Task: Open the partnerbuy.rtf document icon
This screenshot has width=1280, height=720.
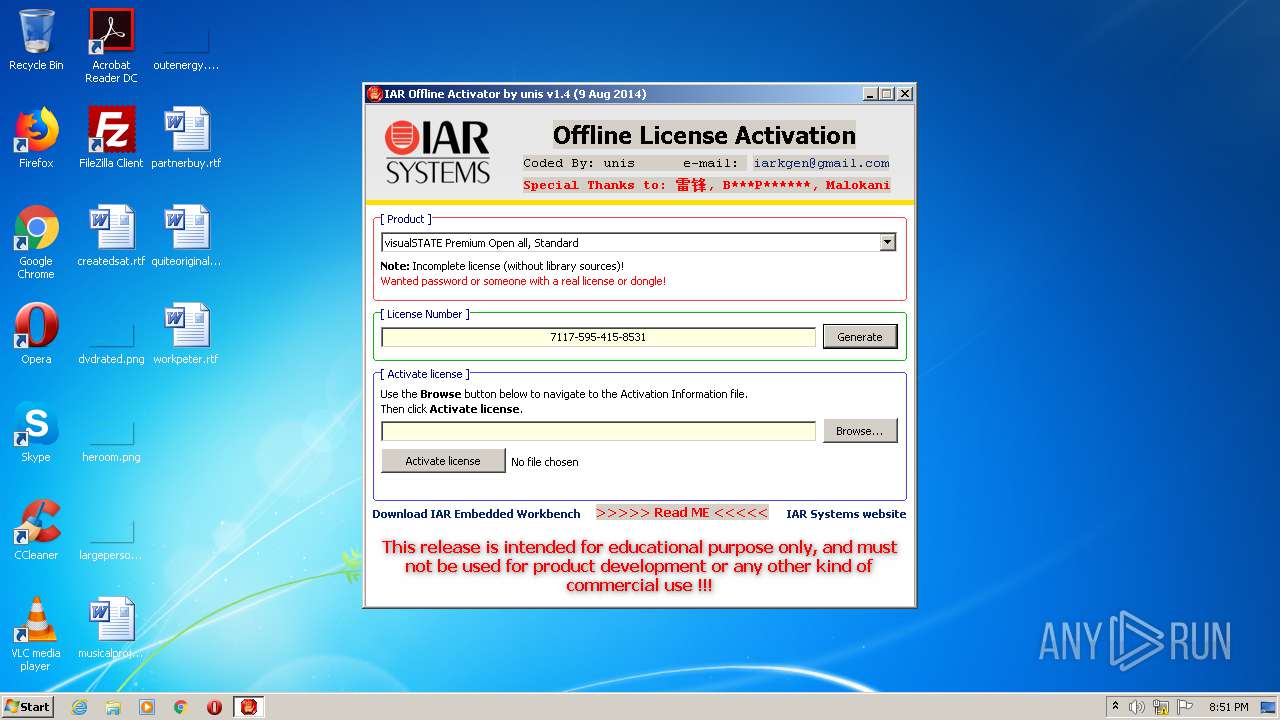Action: click(186, 138)
